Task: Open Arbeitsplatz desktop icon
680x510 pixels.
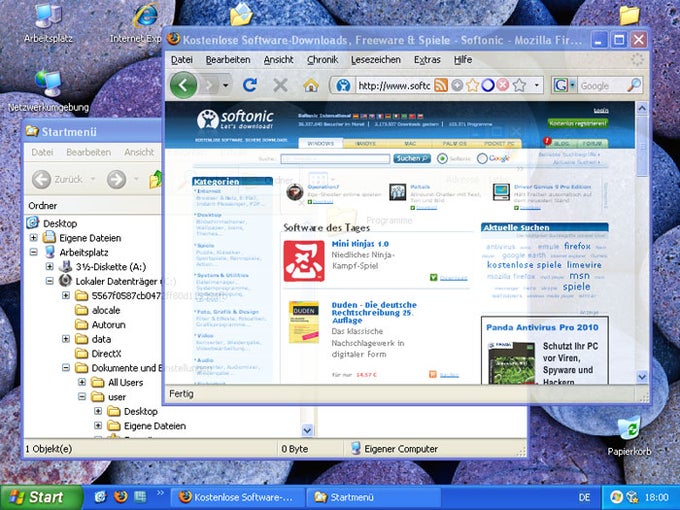Action: 48,23
